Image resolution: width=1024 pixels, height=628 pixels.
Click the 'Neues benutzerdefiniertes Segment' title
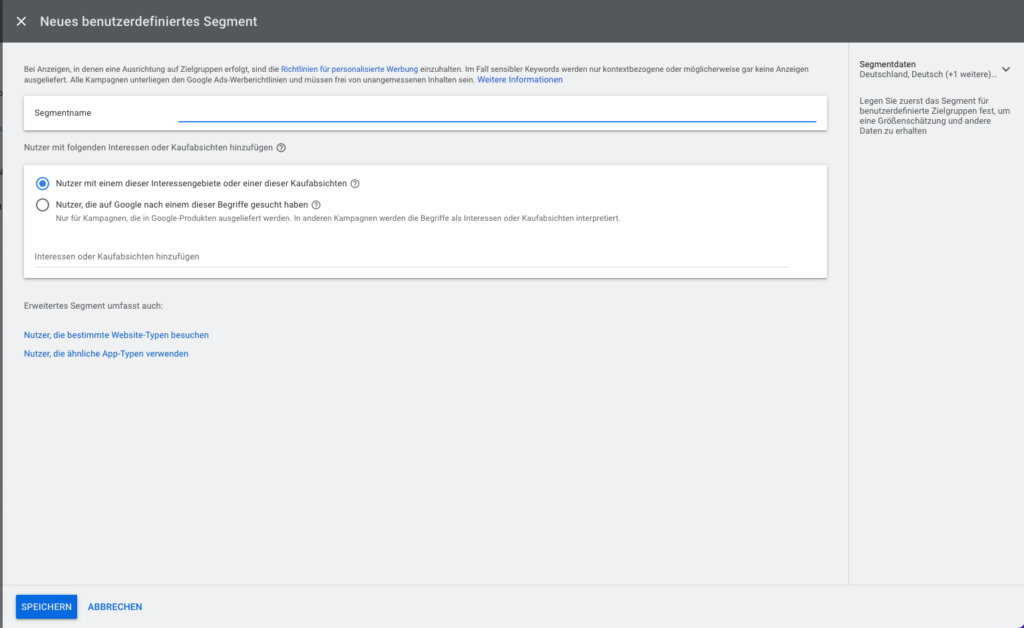[148, 21]
